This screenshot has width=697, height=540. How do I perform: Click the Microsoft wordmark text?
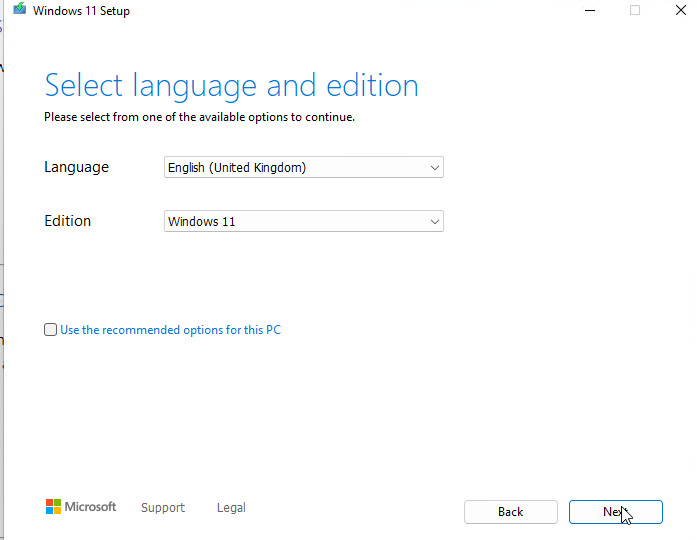(91, 507)
